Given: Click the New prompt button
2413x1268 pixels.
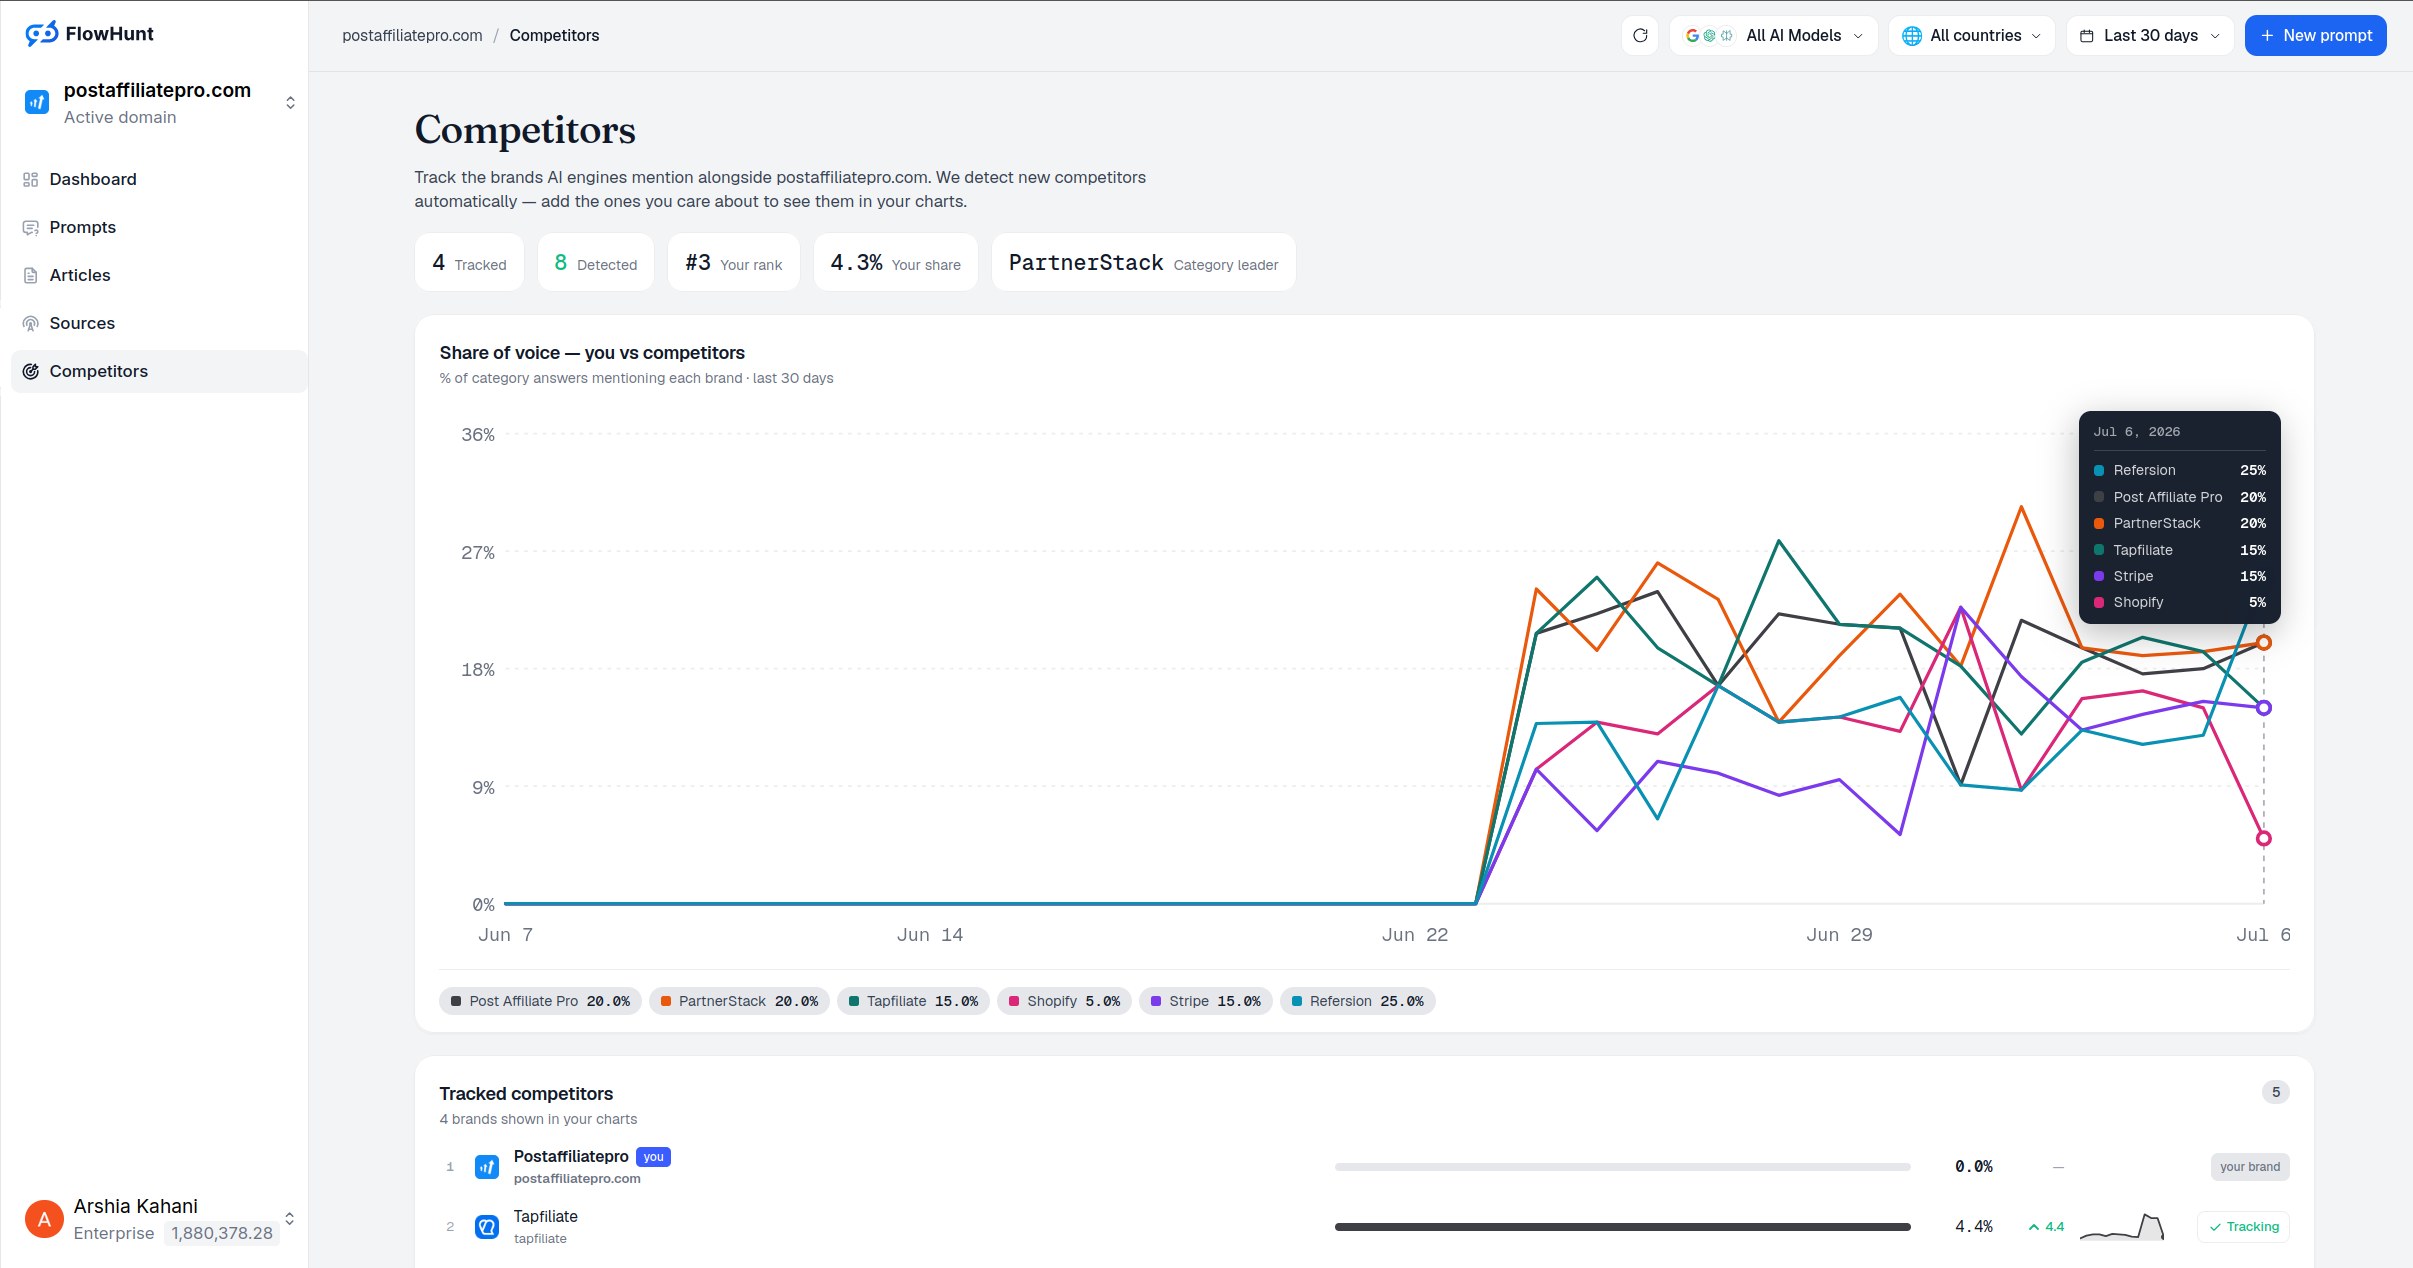Looking at the screenshot, I should 2315,35.
